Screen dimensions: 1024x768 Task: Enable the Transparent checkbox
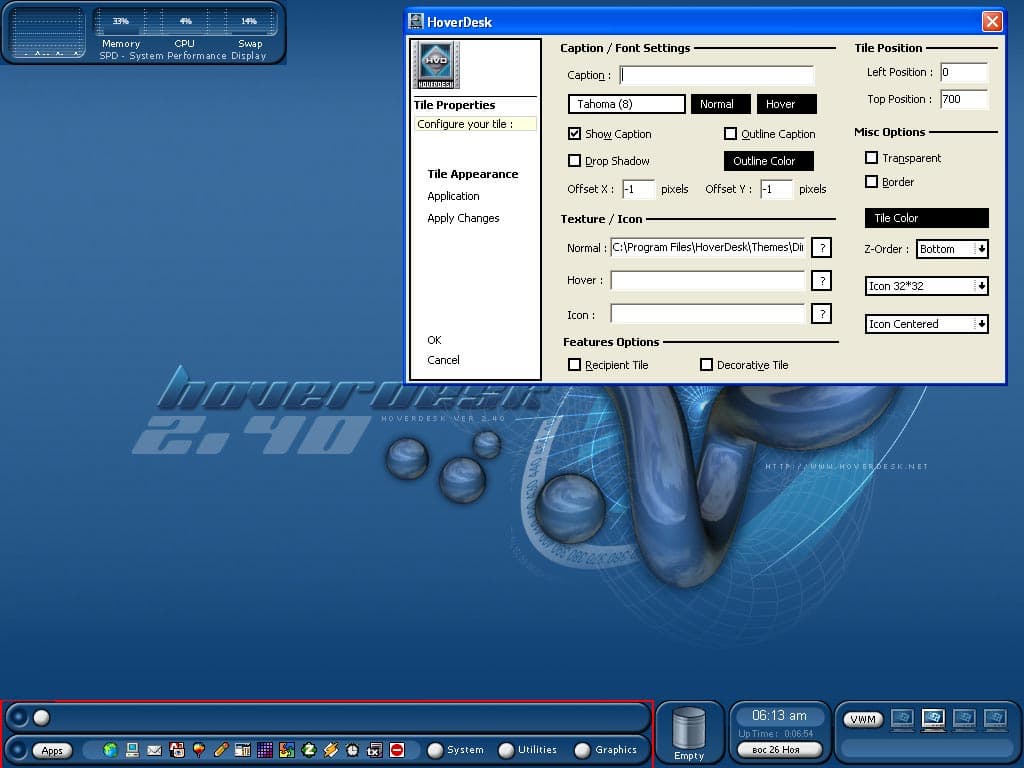(x=872, y=158)
